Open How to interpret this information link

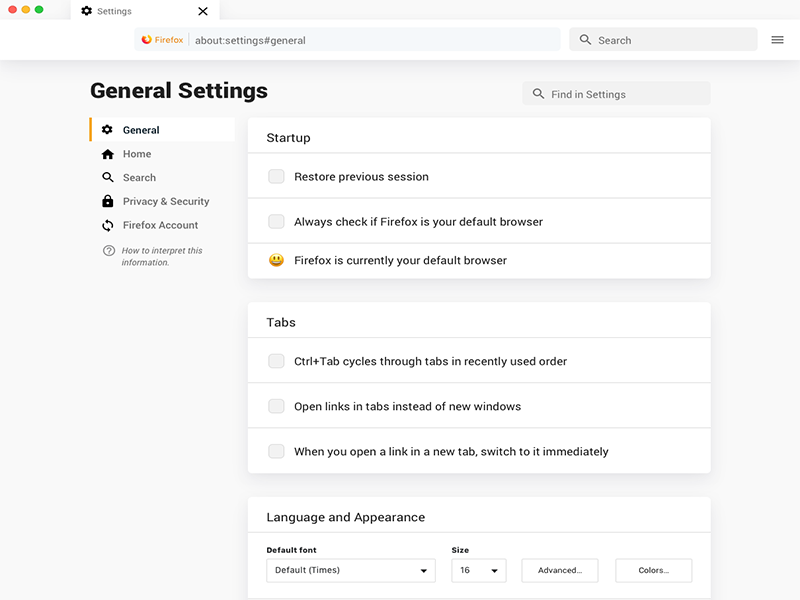point(162,256)
